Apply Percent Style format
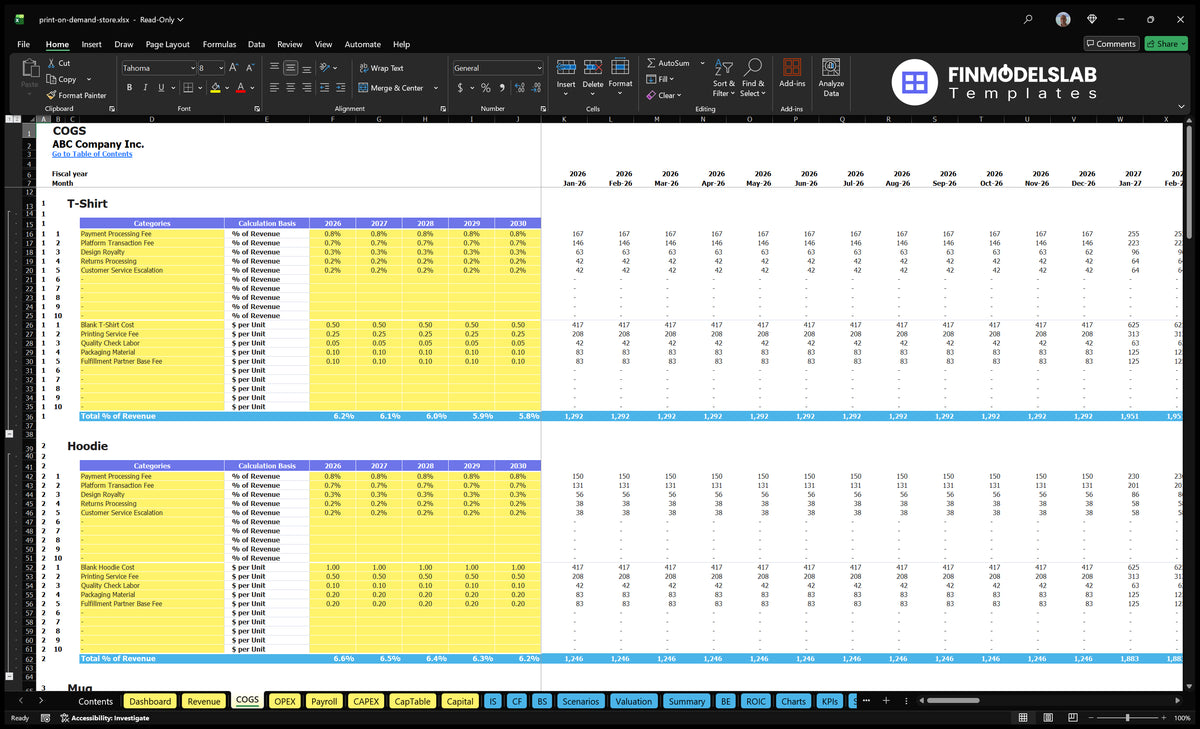 (x=487, y=87)
